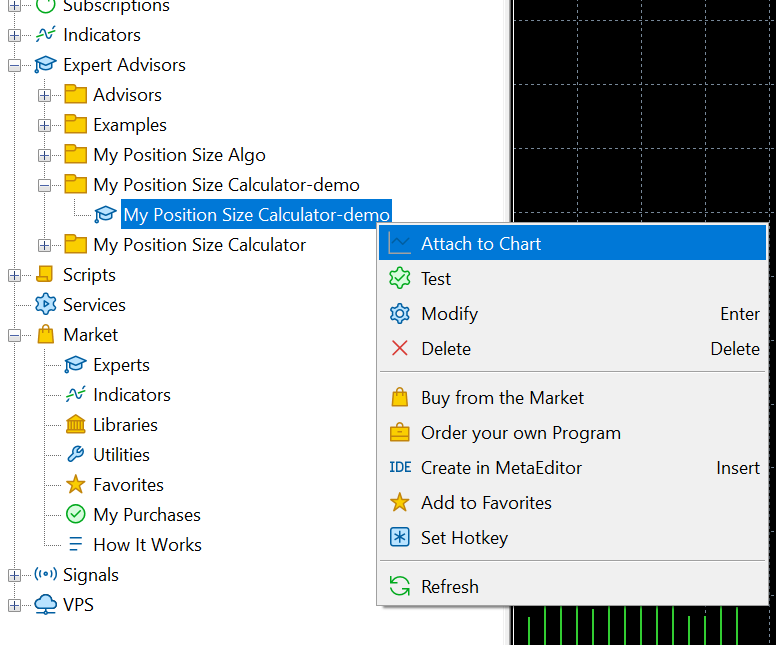Click the green Refresh arrows icon
The image size is (776, 645).
click(x=400, y=586)
